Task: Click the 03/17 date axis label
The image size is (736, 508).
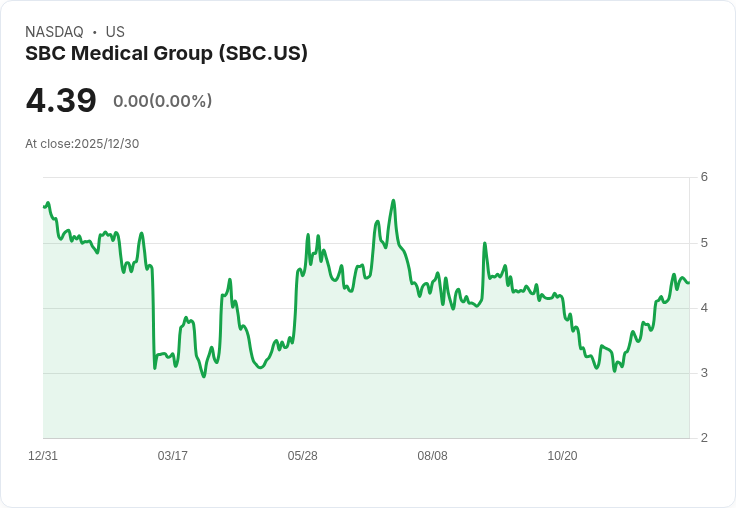Action: [x=172, y=456]
